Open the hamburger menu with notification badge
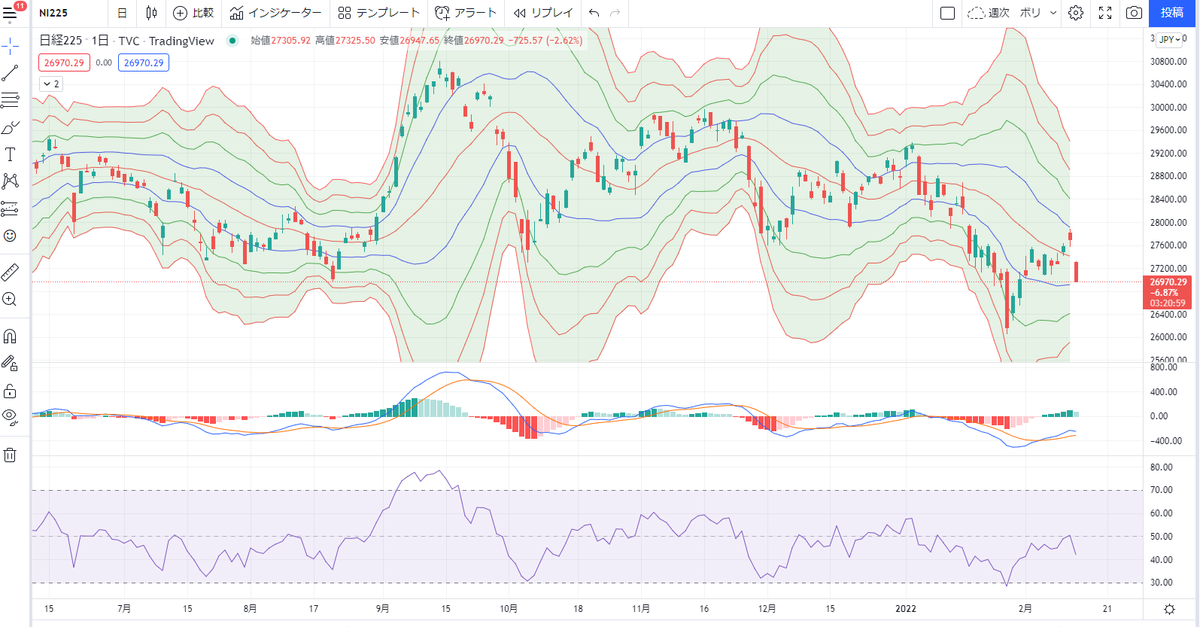 [x=12, y=12]
